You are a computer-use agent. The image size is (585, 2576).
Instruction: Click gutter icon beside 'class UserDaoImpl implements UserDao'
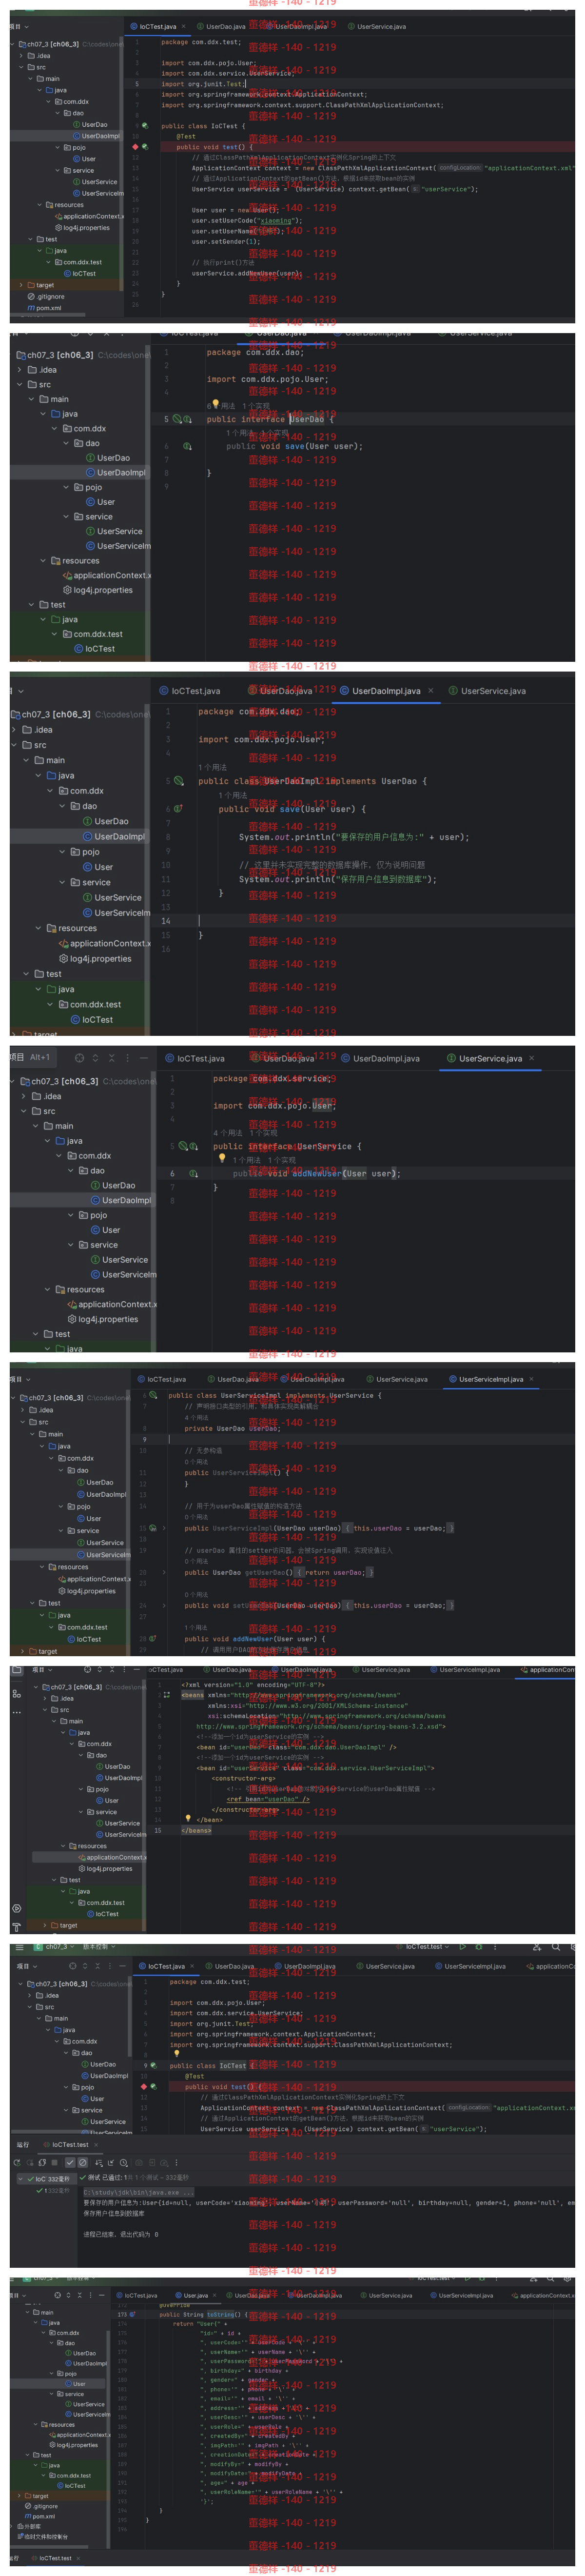point(179,781)
